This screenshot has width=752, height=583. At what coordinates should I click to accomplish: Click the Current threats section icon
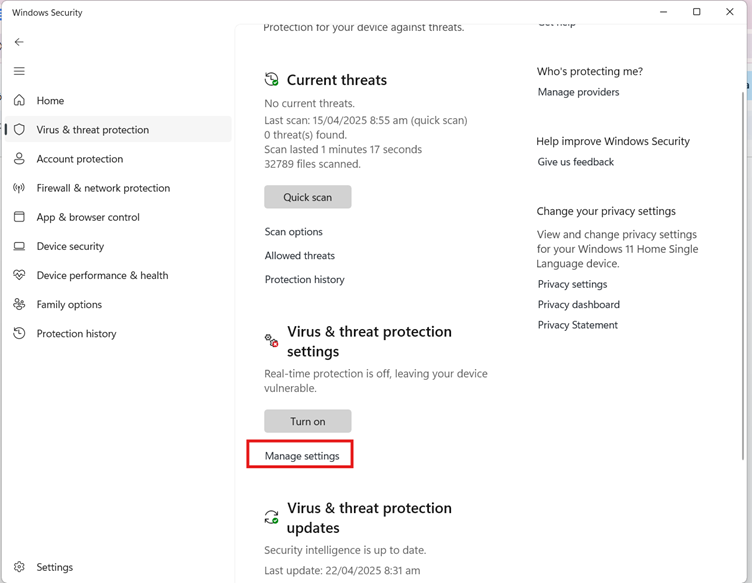tap(271, 79)
